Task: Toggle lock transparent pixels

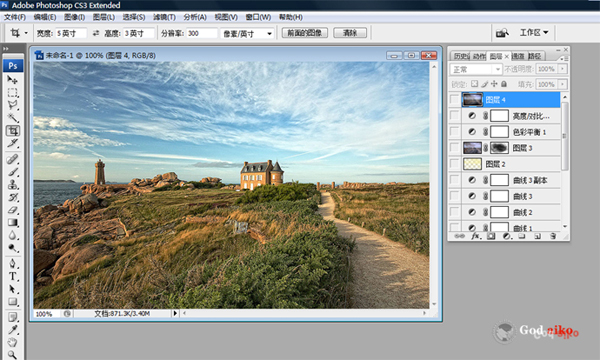Action: pyautogui.click(x=474, y=84)
